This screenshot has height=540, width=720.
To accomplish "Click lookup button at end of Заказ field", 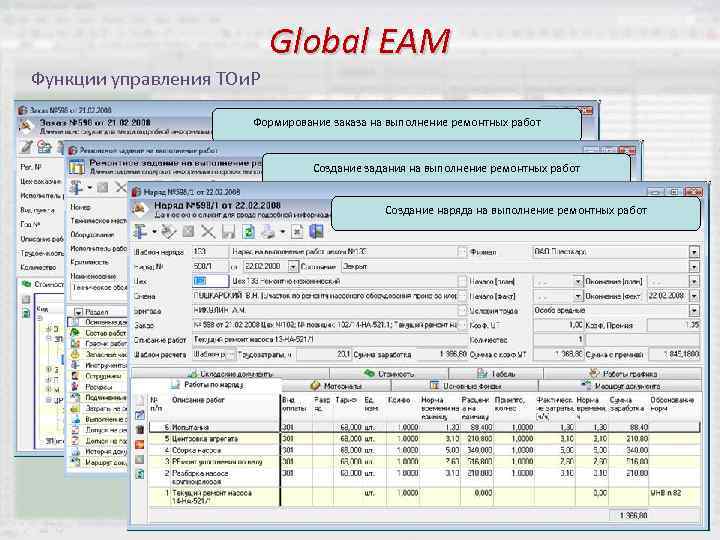I will coord(462,325).
